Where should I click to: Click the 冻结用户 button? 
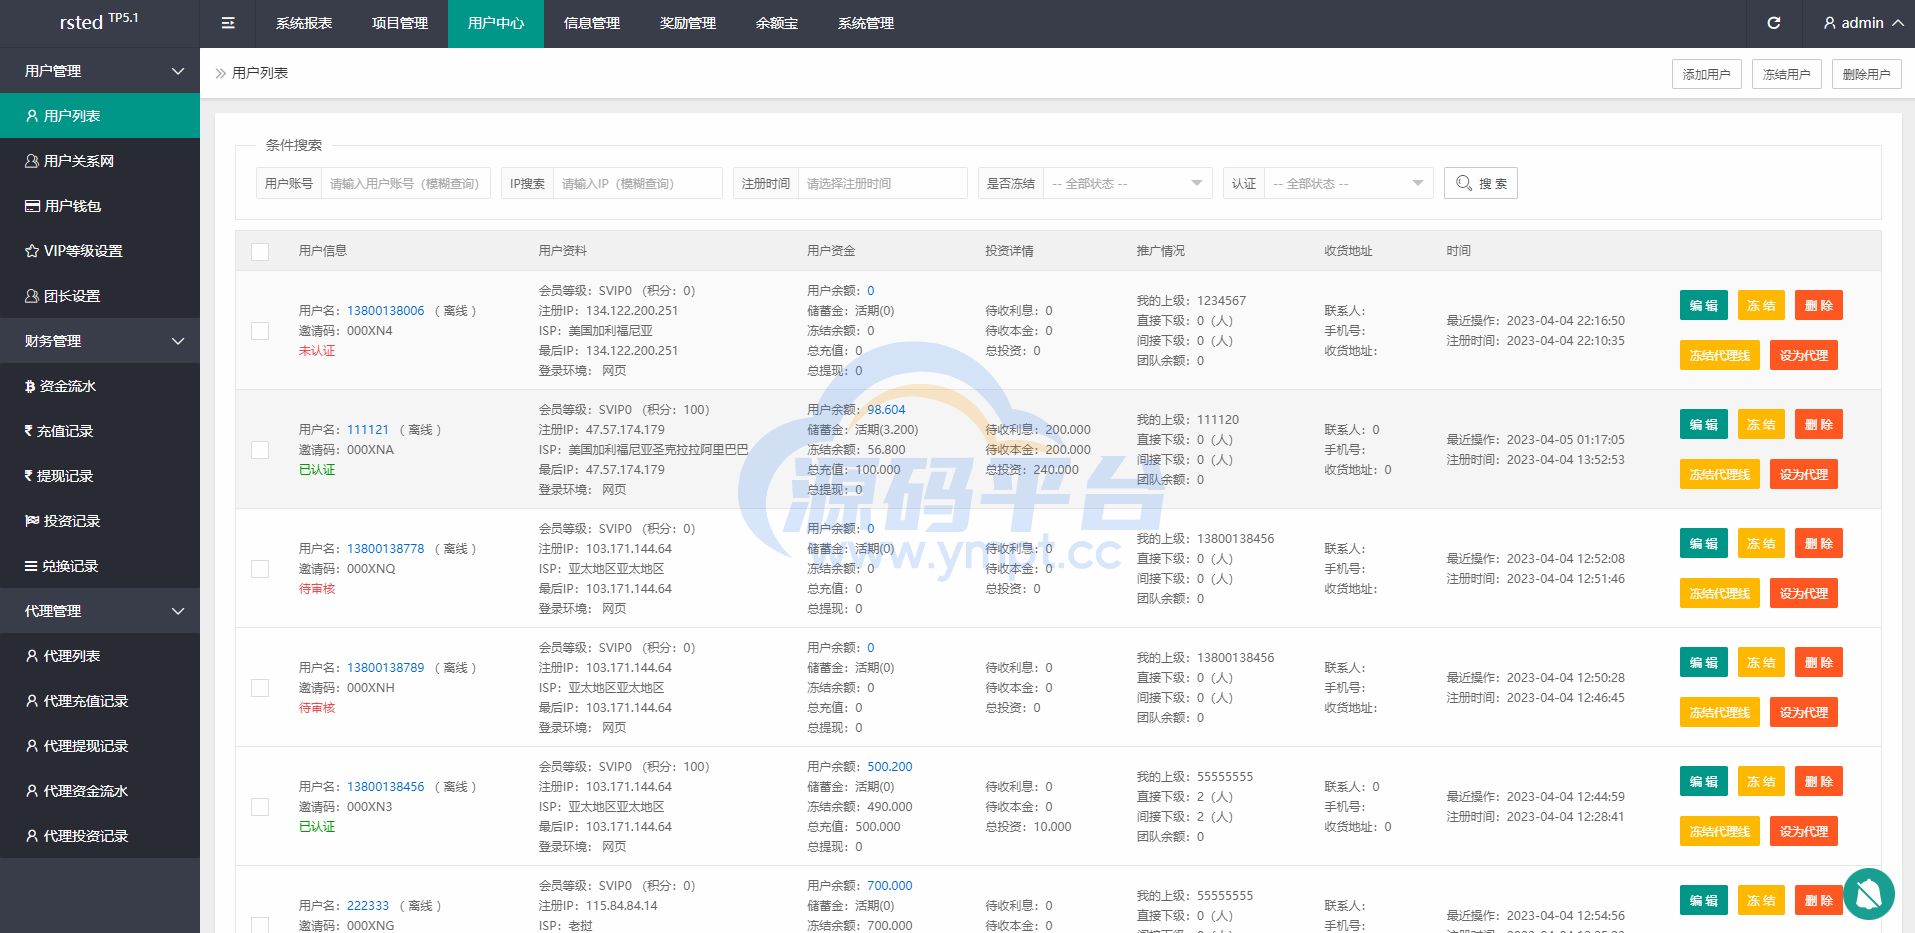1787,74
